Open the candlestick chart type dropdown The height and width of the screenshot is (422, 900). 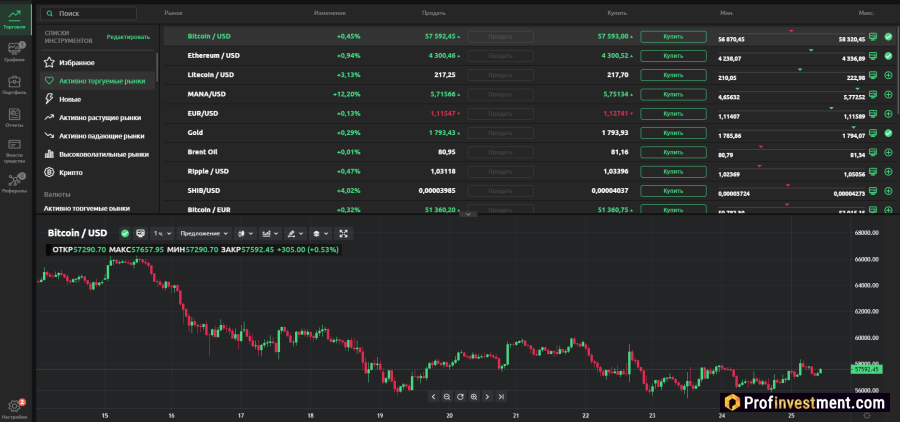click(x=245, y=233)
